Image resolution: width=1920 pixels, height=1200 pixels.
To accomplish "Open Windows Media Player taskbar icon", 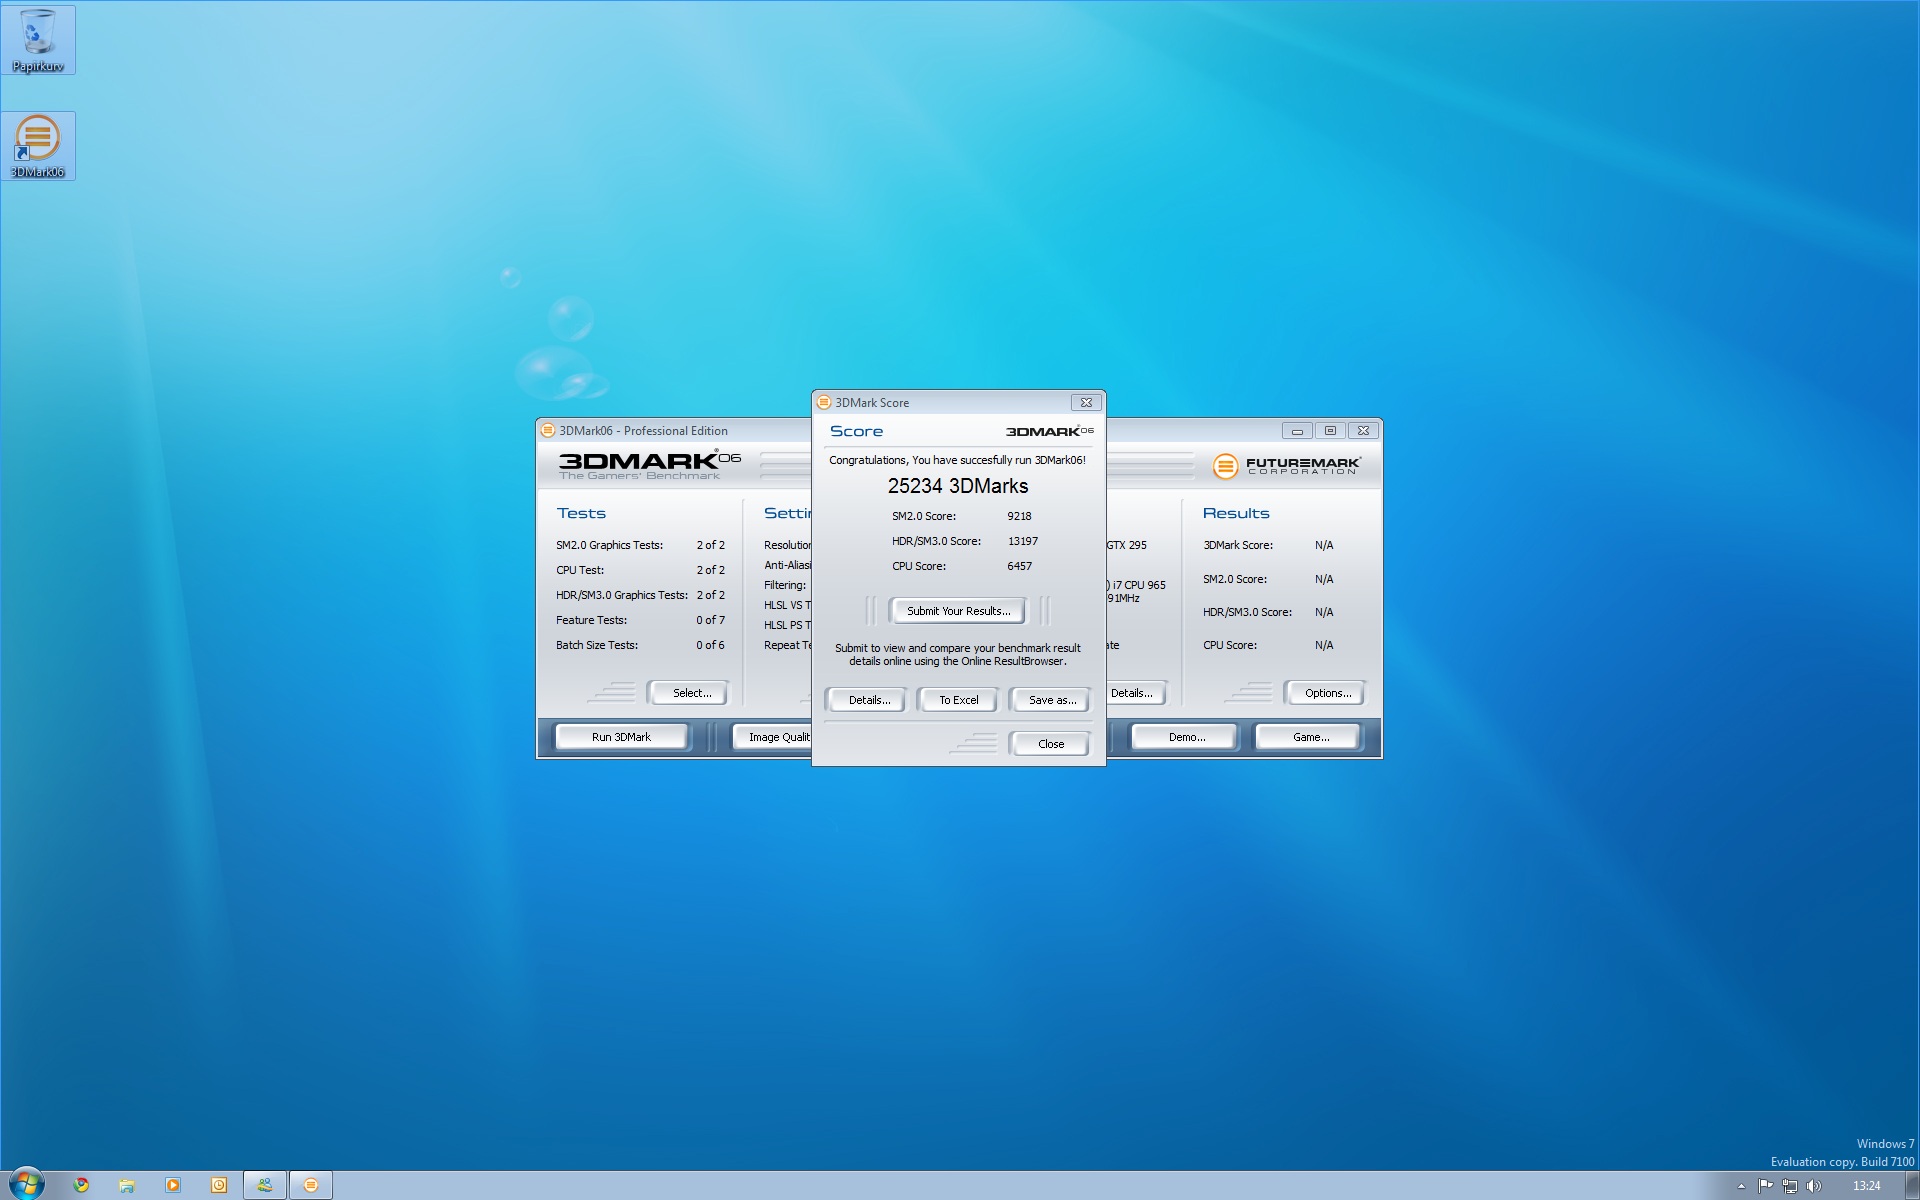I will click(173, 1185).
